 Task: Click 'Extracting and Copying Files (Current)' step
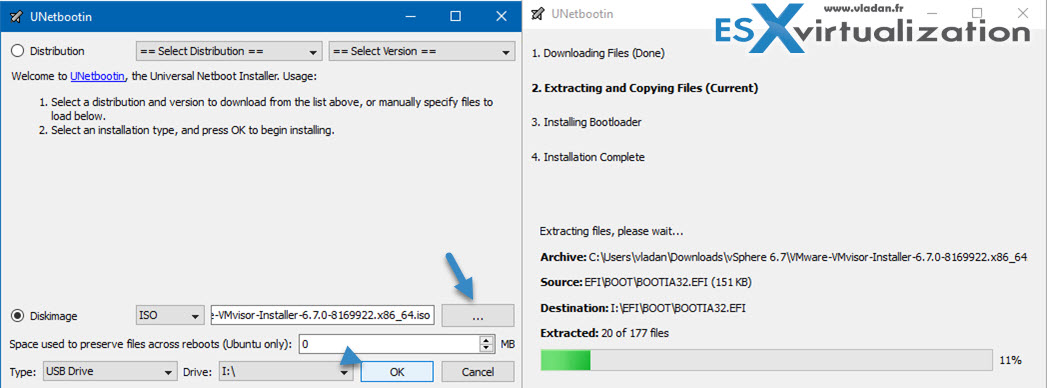pyautogui.click(x=645, y=87)
